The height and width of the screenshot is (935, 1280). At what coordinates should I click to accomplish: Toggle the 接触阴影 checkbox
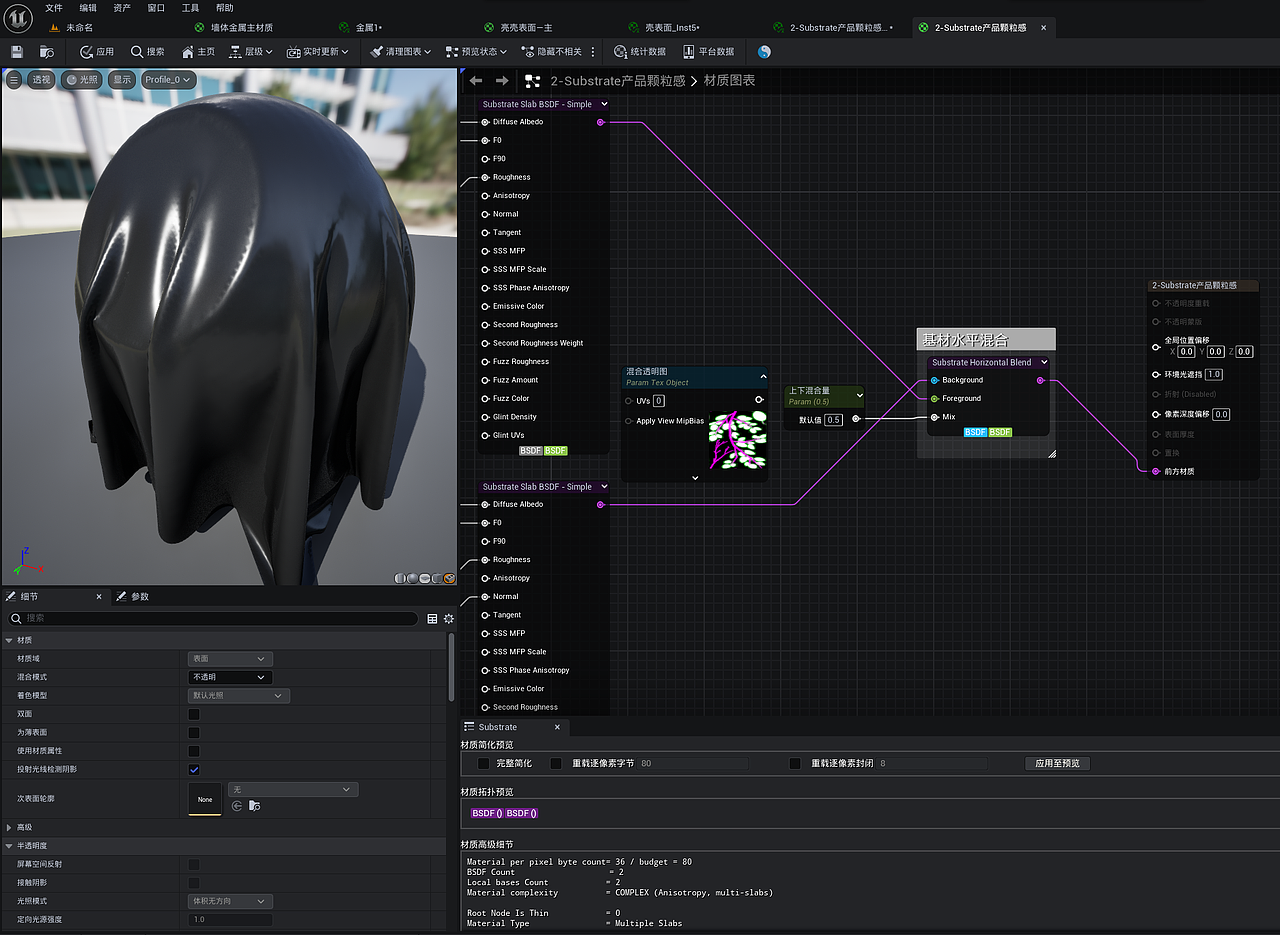(194, 883)
